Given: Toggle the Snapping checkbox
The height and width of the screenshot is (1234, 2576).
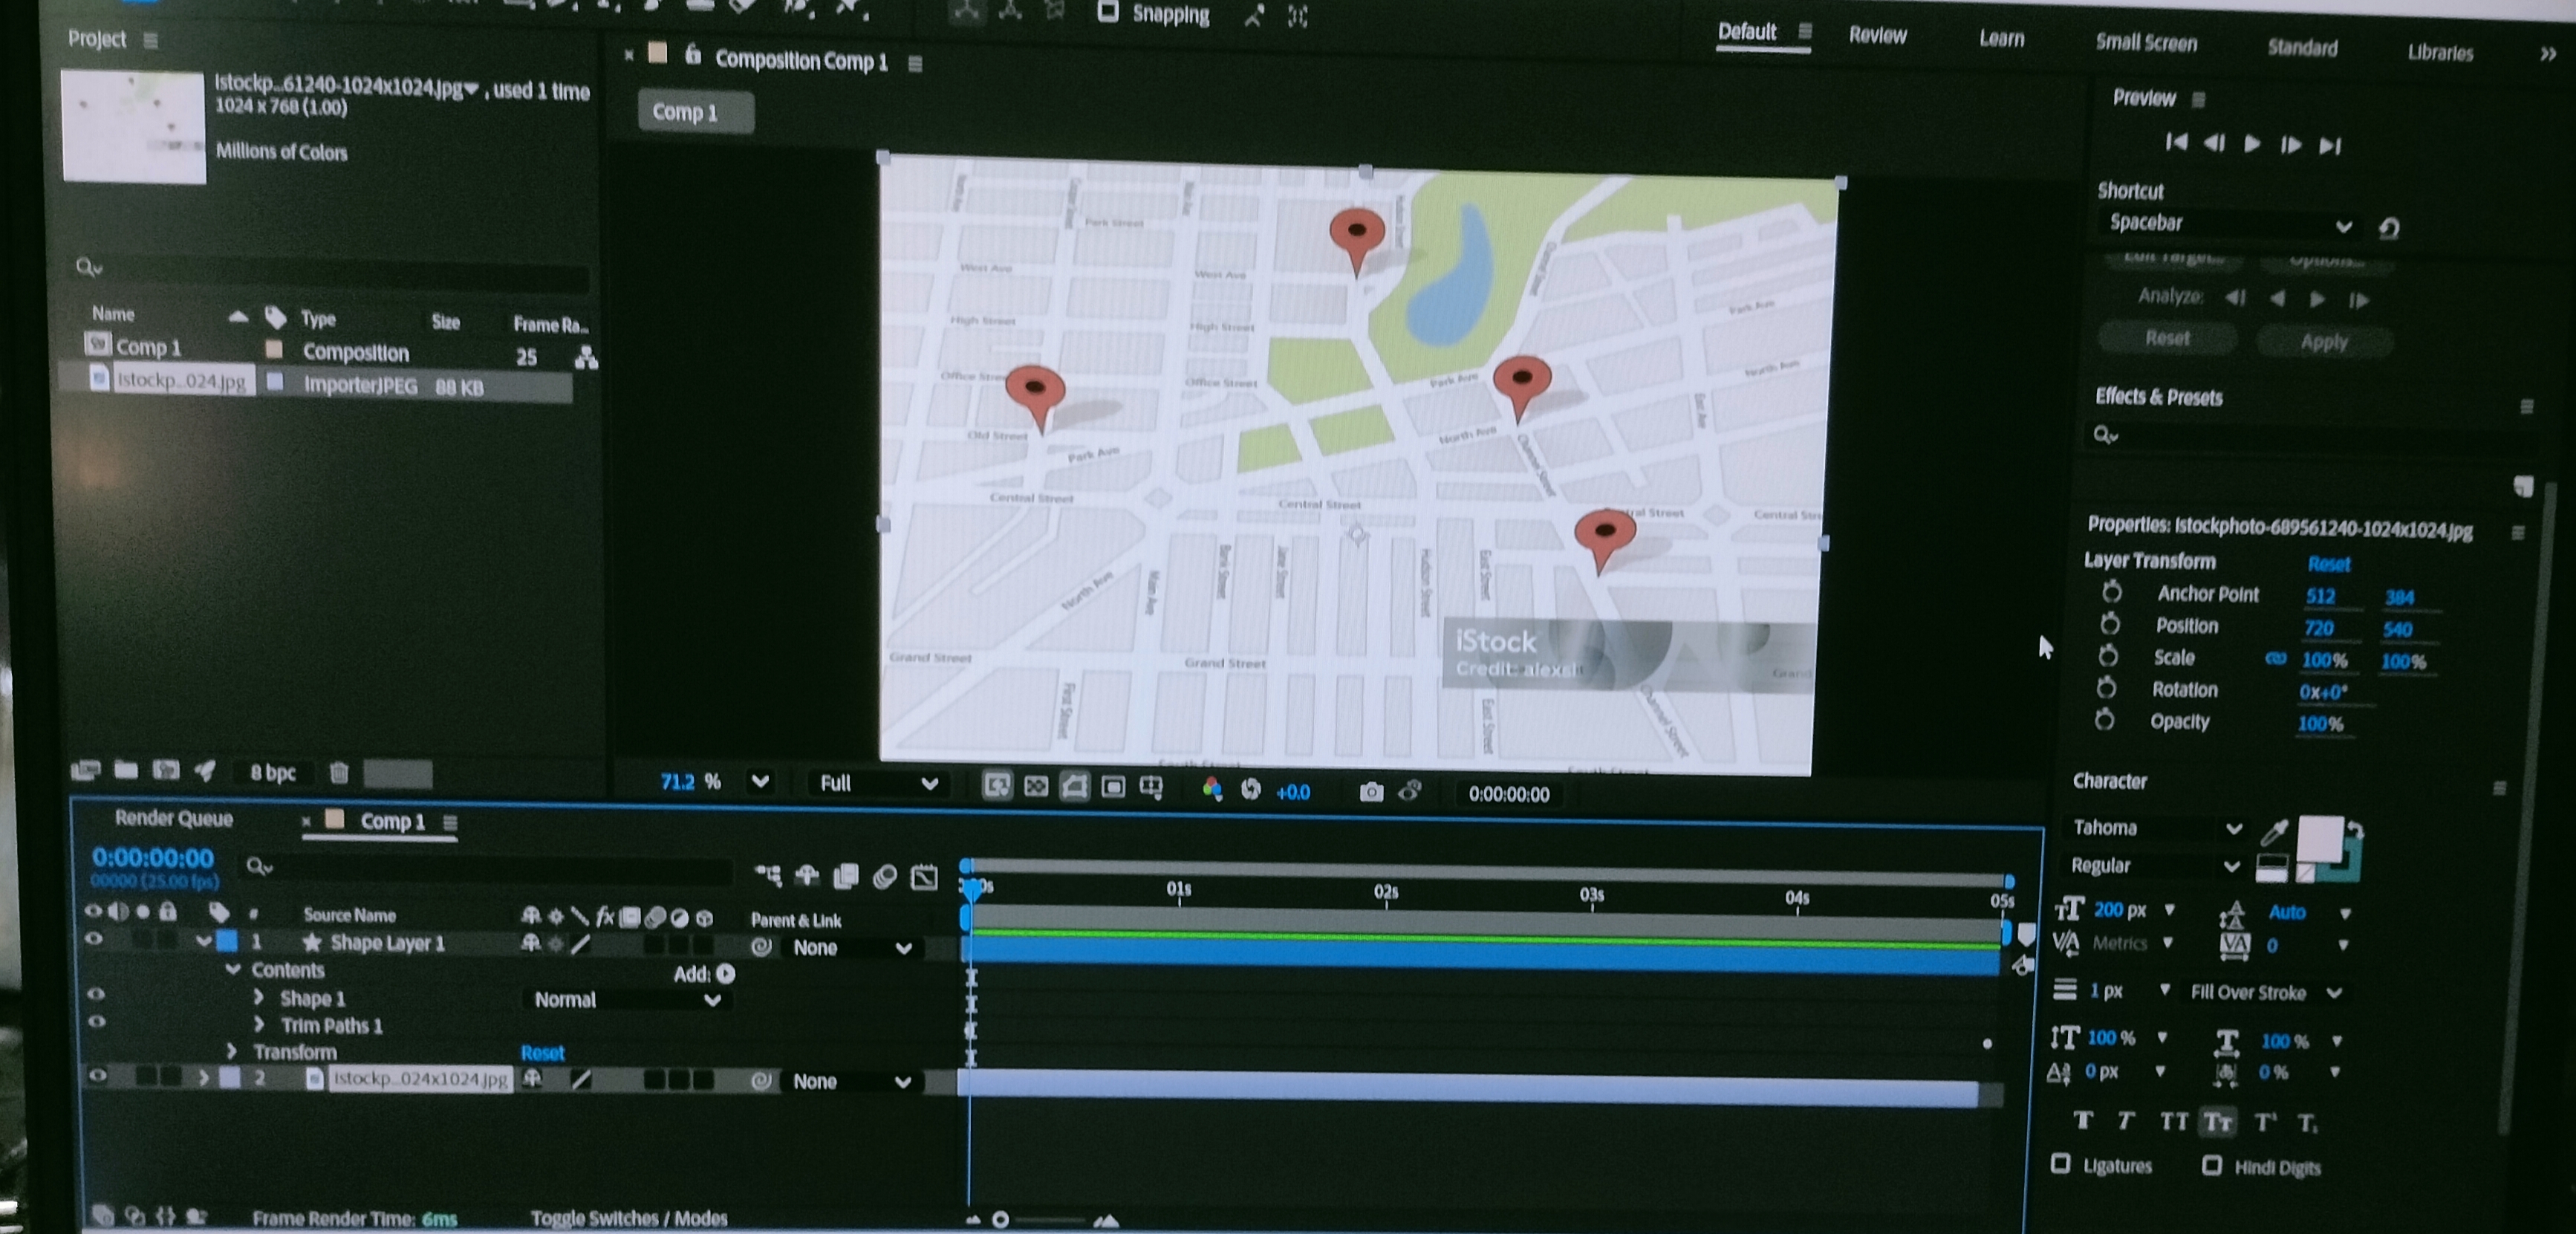Looking at the screenshot, I should tap(1108, 12).
